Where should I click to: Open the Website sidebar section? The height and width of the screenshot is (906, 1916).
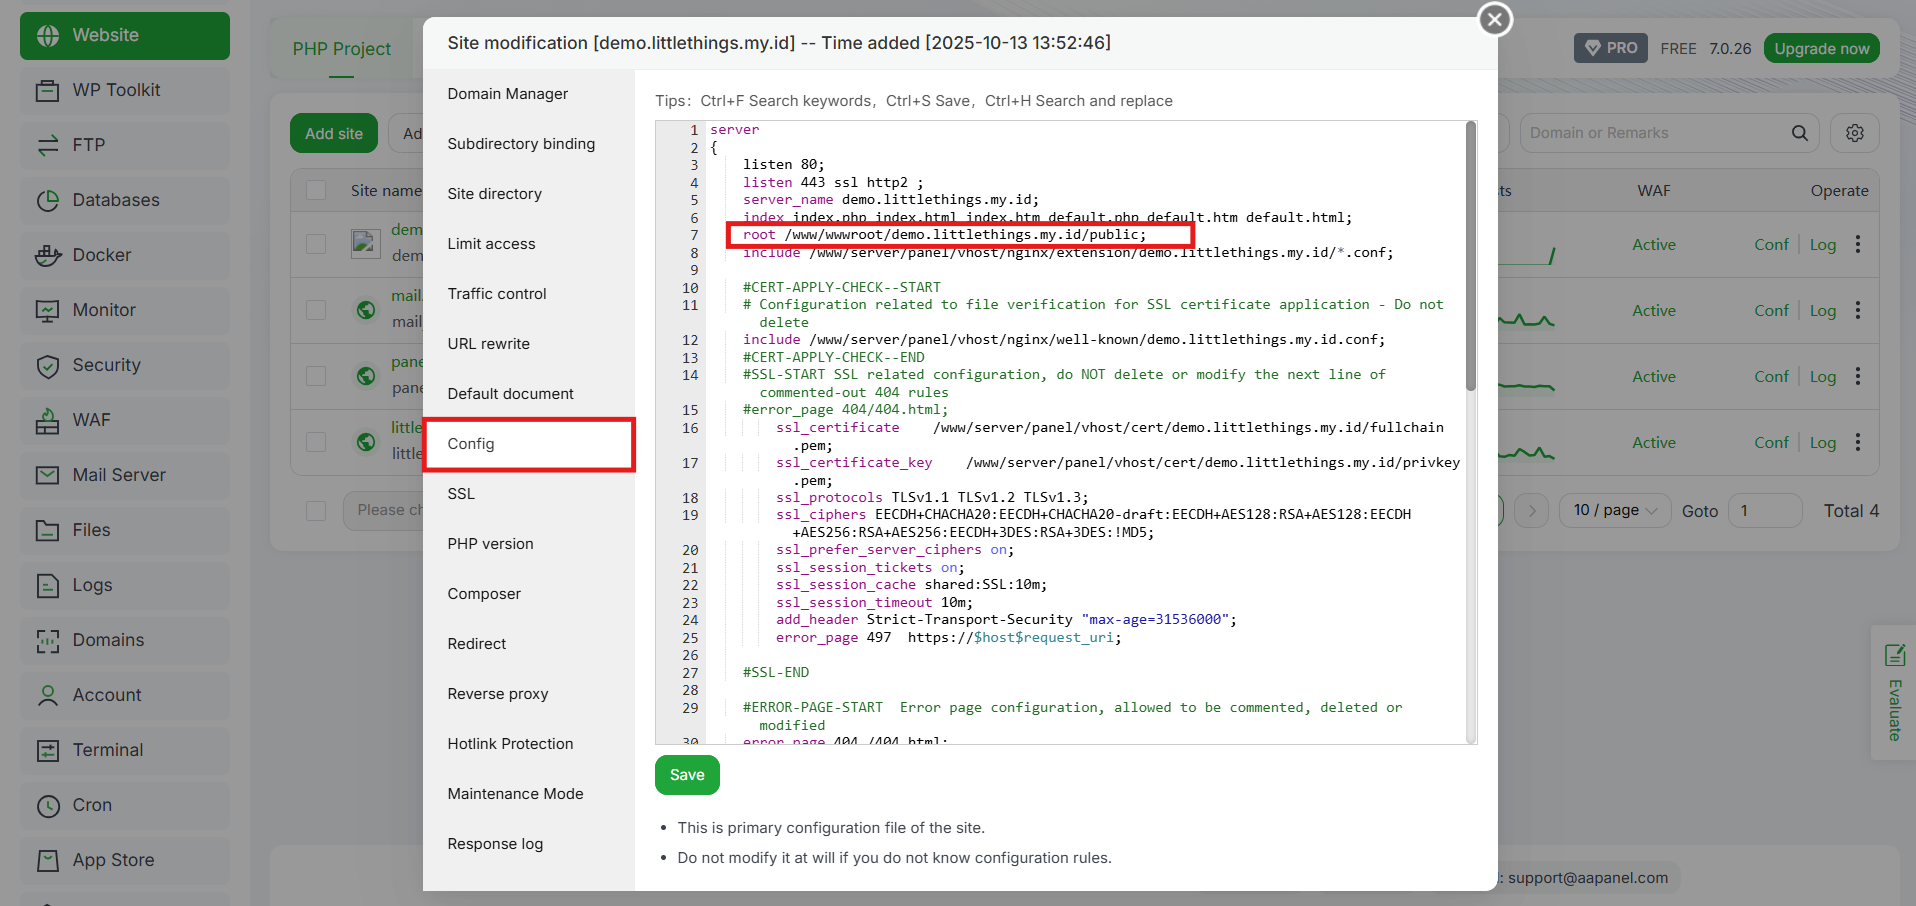tap(125, 35)
